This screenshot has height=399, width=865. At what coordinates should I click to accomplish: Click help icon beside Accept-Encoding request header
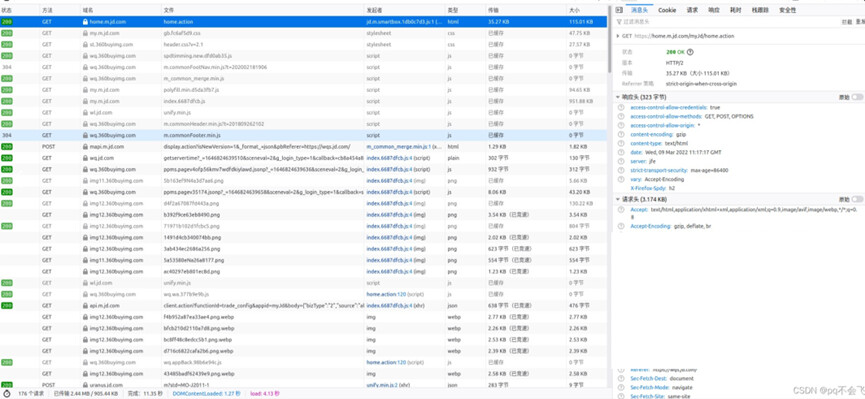621,226
